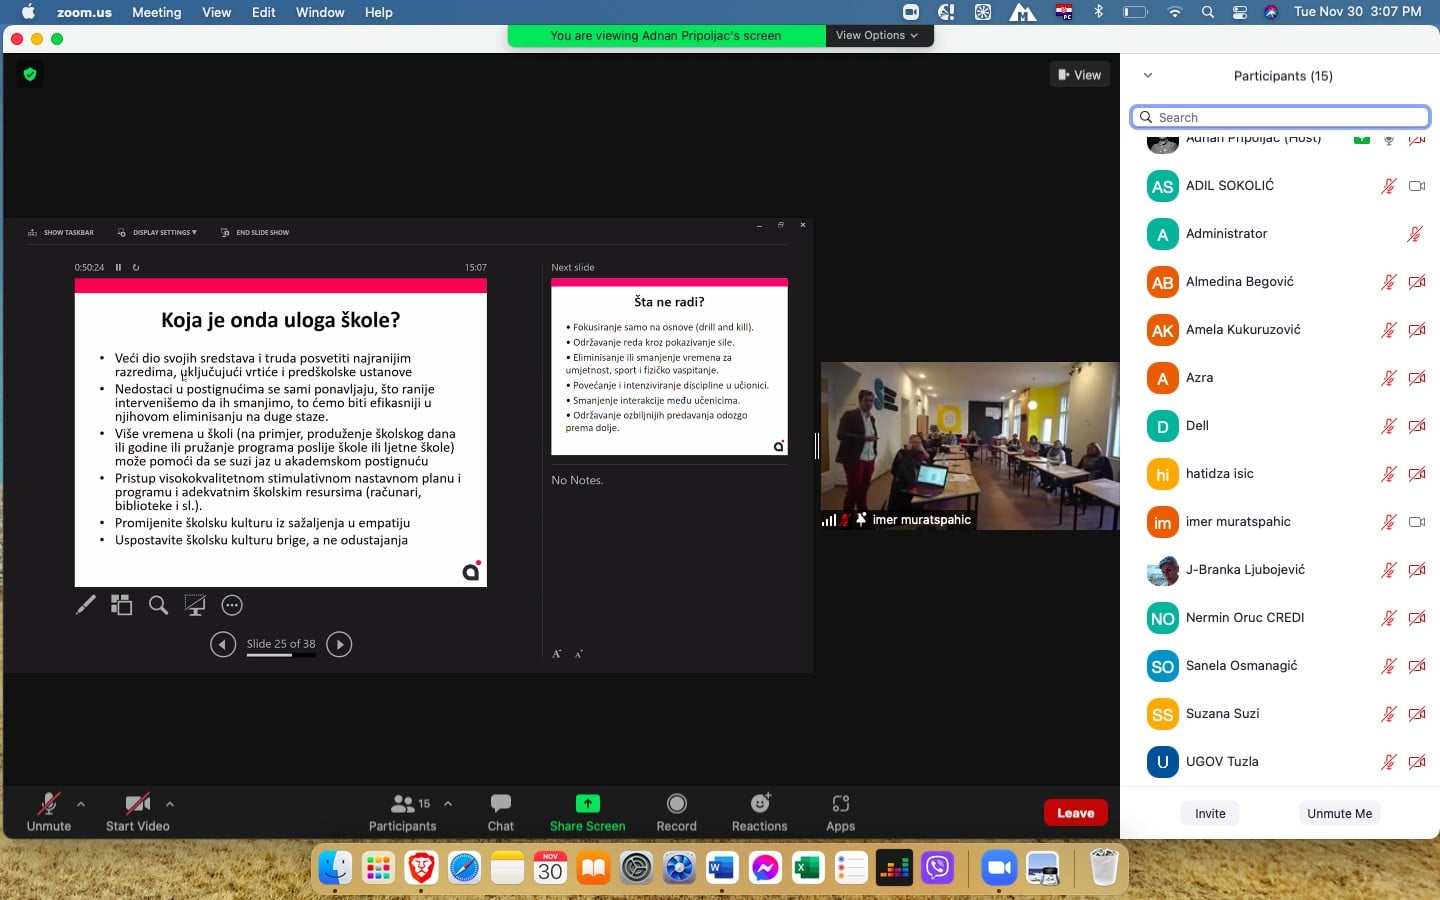Open the Window menu in menu bar
Image resolution: width=1440 pixels, height=900 pixels.
[320, 12]
